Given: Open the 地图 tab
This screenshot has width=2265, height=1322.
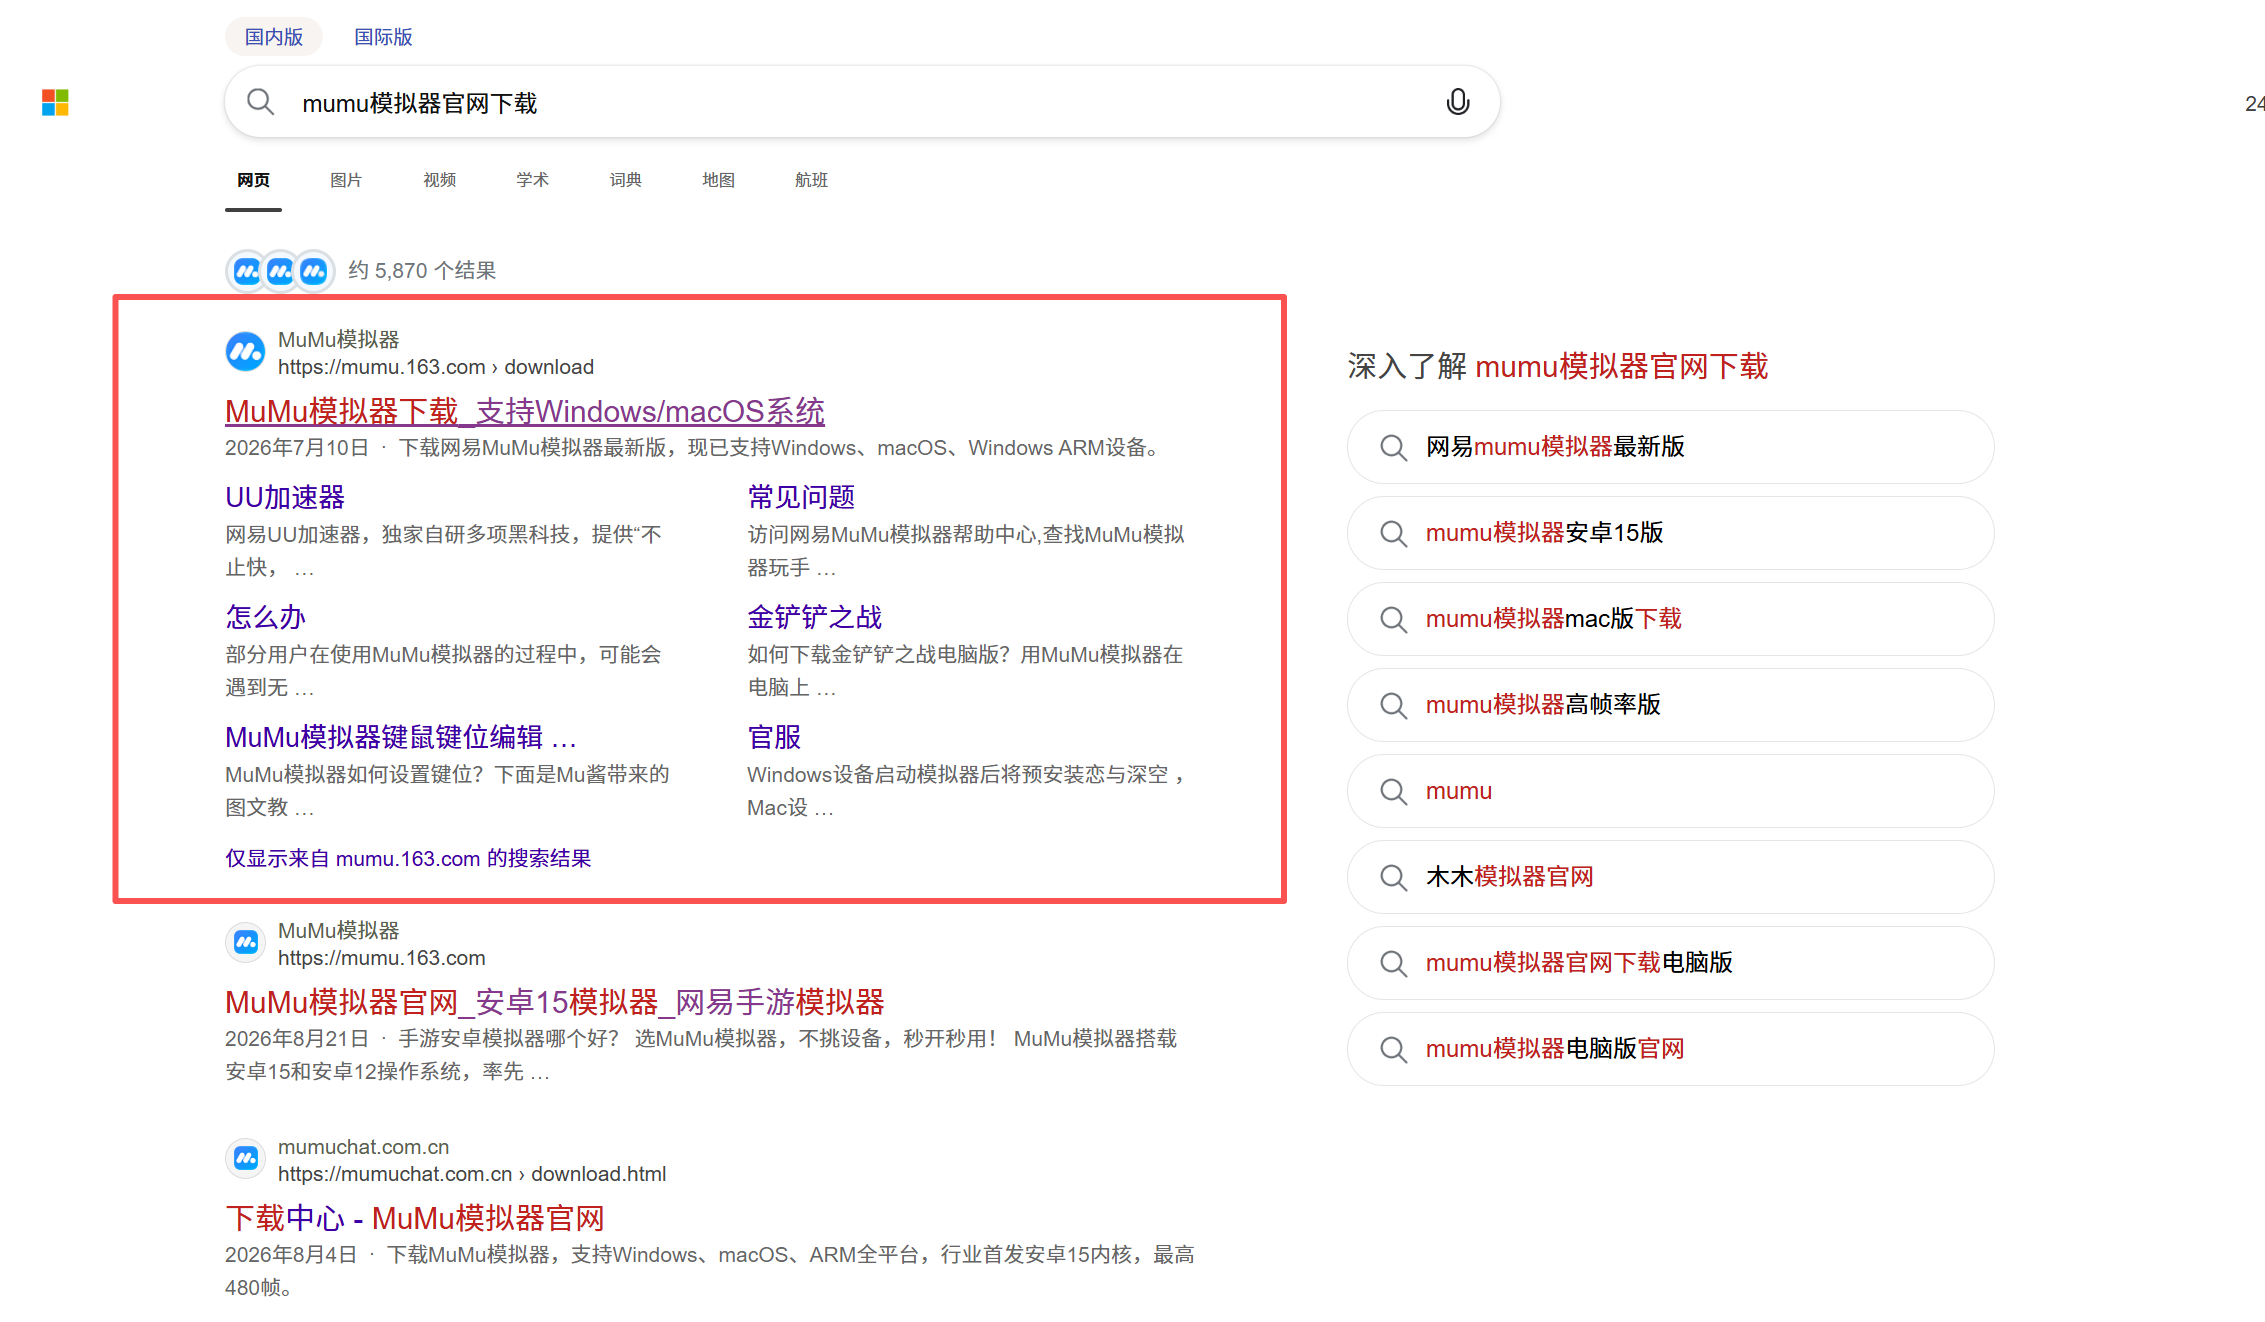Looking at the screenshot, I should [x=718, y=180].
